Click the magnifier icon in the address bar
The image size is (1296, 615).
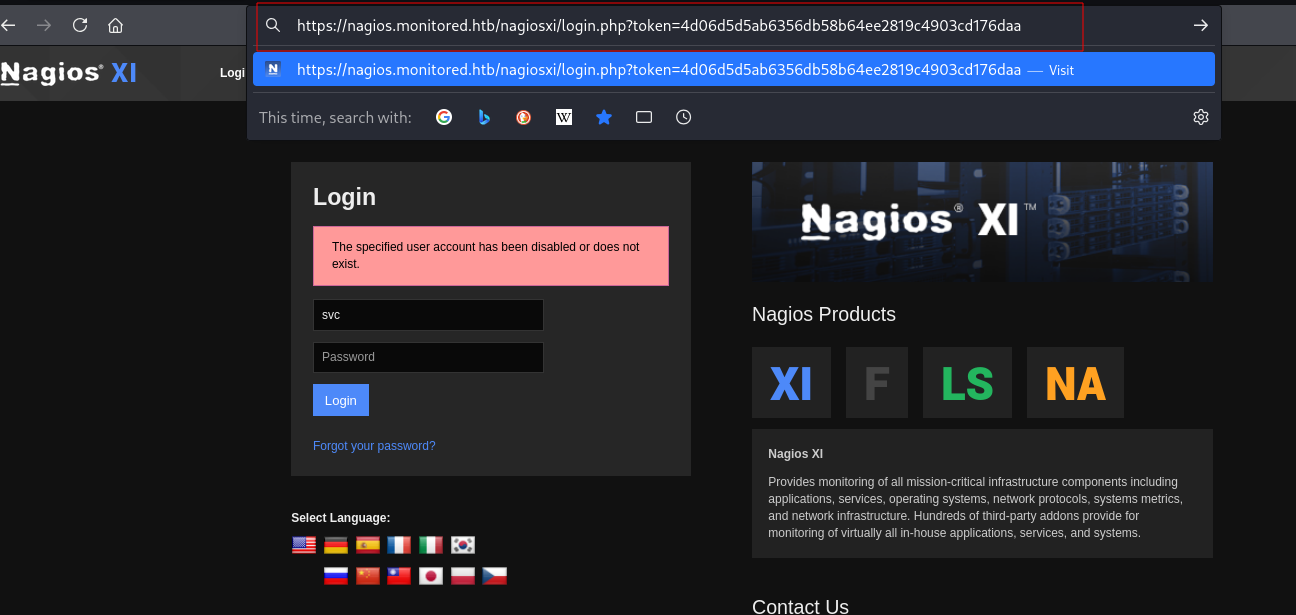[x=273, y=25]
